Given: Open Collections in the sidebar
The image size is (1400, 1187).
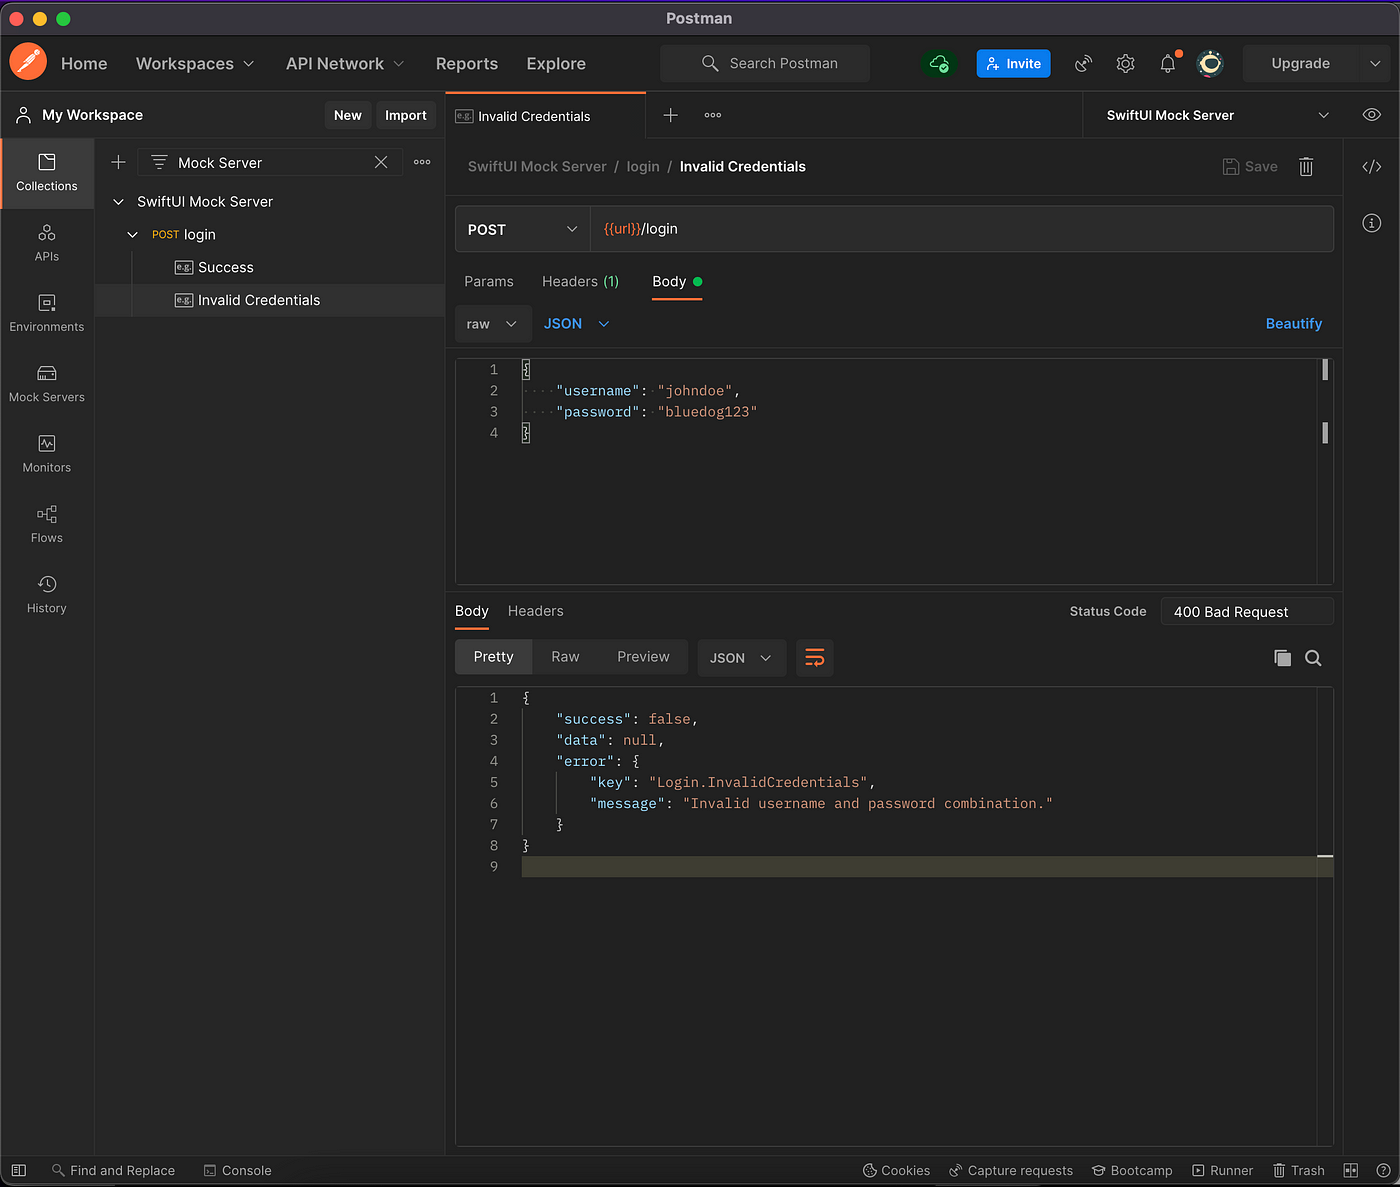Looking at the screenshot, I should [47, 173].
